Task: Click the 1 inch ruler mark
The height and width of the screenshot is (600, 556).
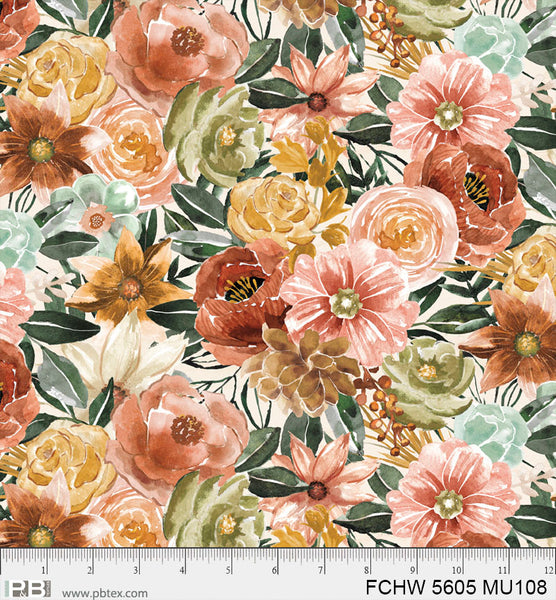Action: click(x=44, y=571)
